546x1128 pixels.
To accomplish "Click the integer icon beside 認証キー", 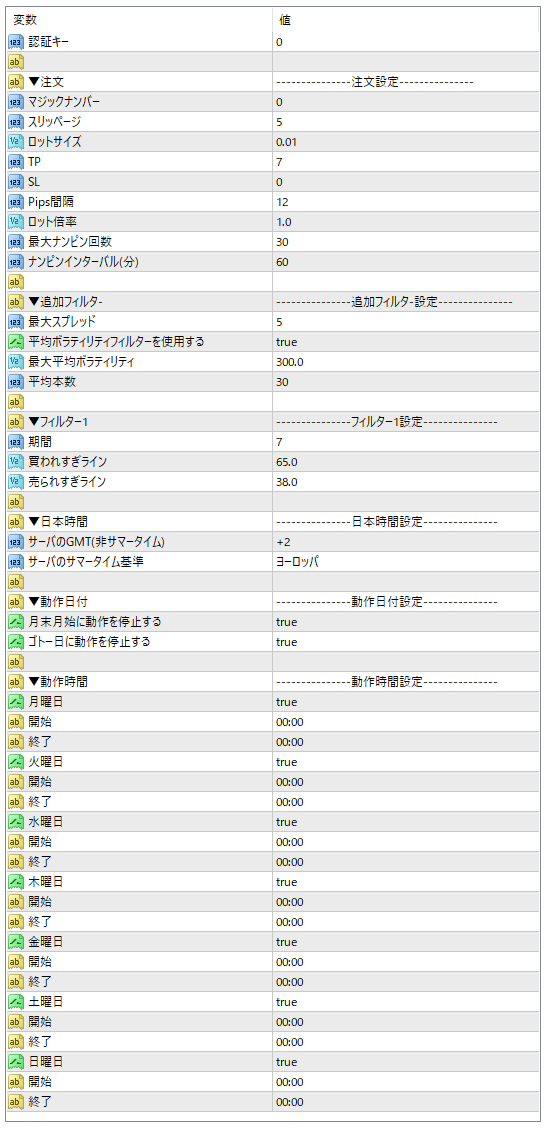I will pyautogui.click(x=16, y=42).
